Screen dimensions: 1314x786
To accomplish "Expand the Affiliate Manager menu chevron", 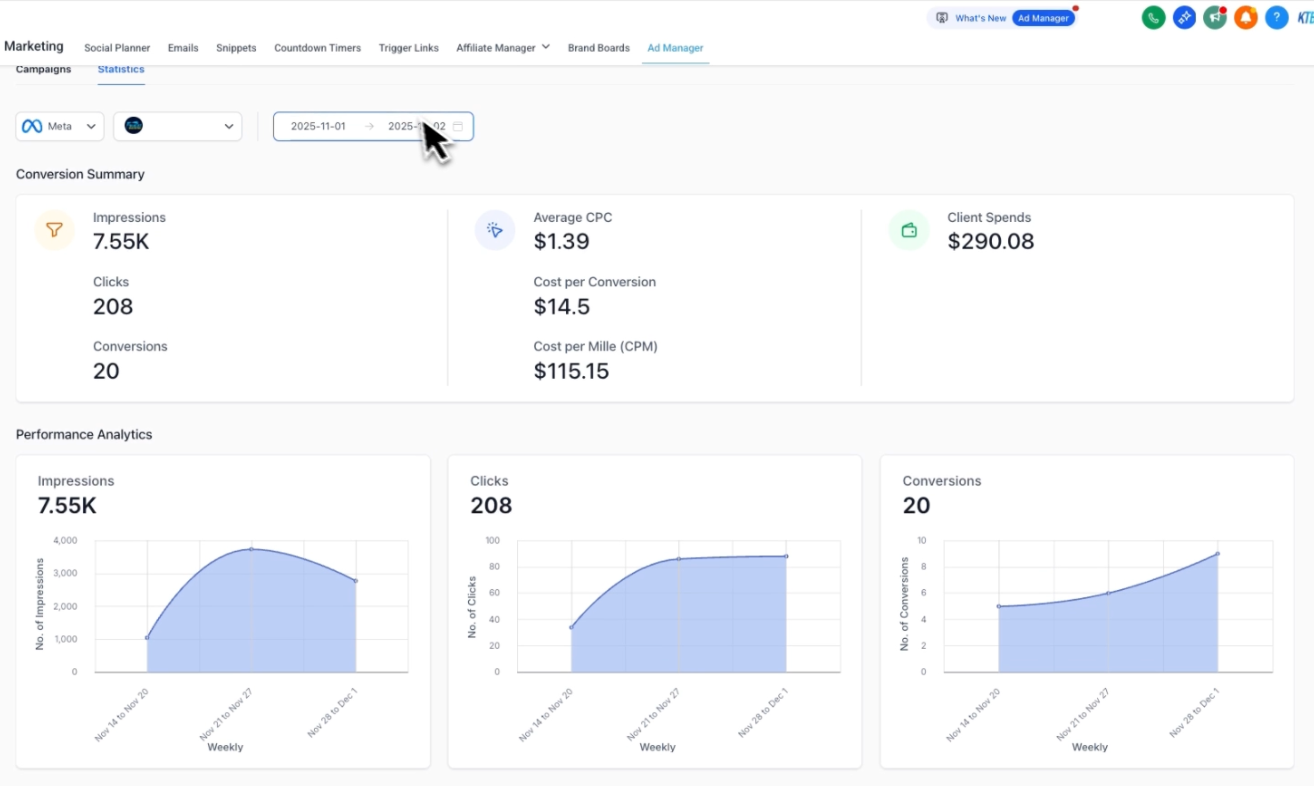I will [x=546, y=47].
